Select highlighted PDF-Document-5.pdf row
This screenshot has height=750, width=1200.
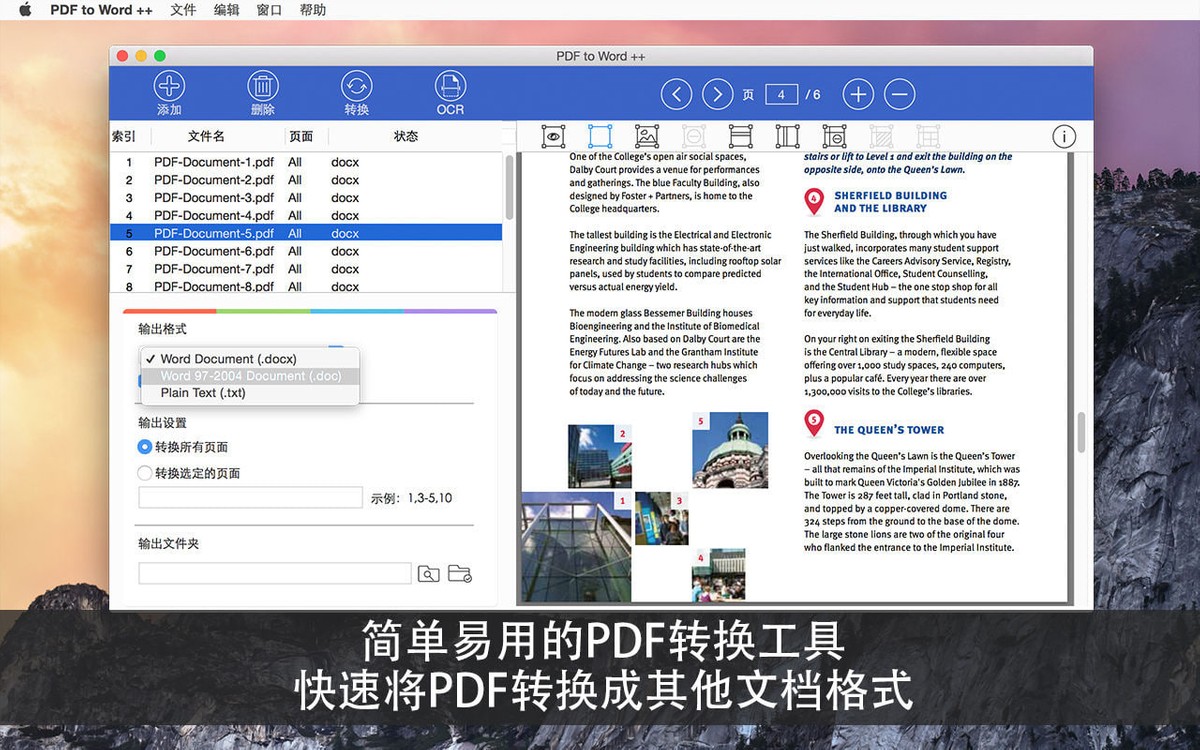click(x=306, y=233)
